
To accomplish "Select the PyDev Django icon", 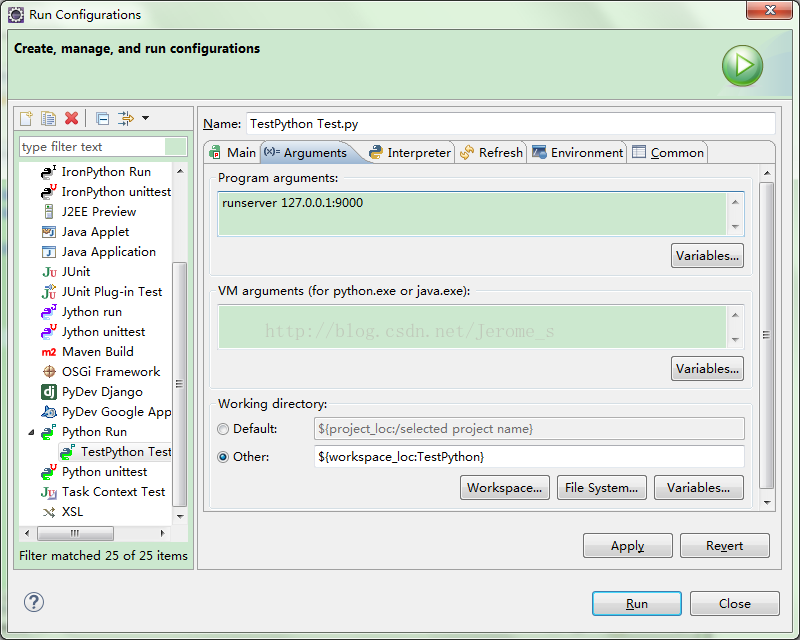I will coord(48,391).
